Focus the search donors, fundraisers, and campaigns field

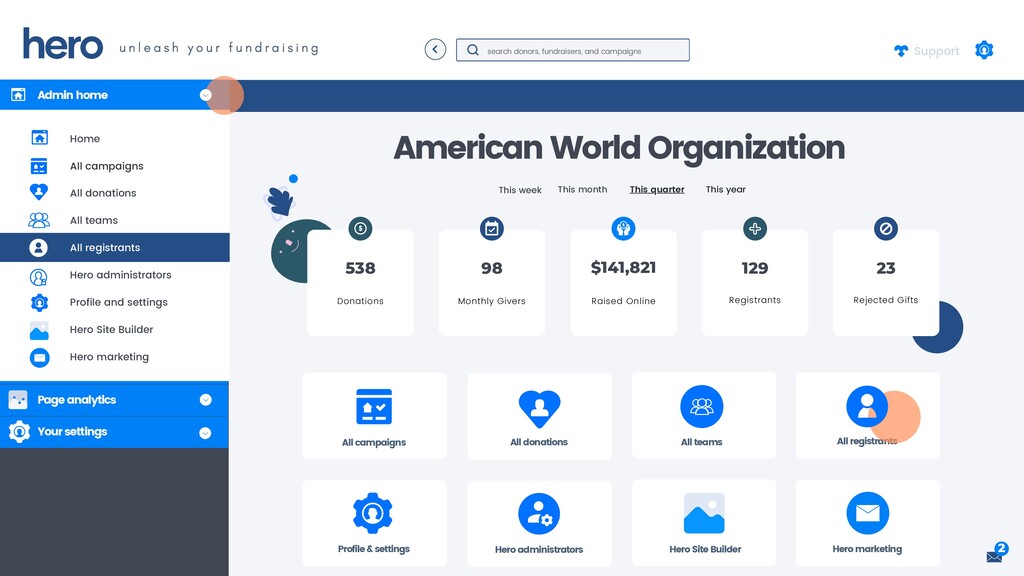573,50
